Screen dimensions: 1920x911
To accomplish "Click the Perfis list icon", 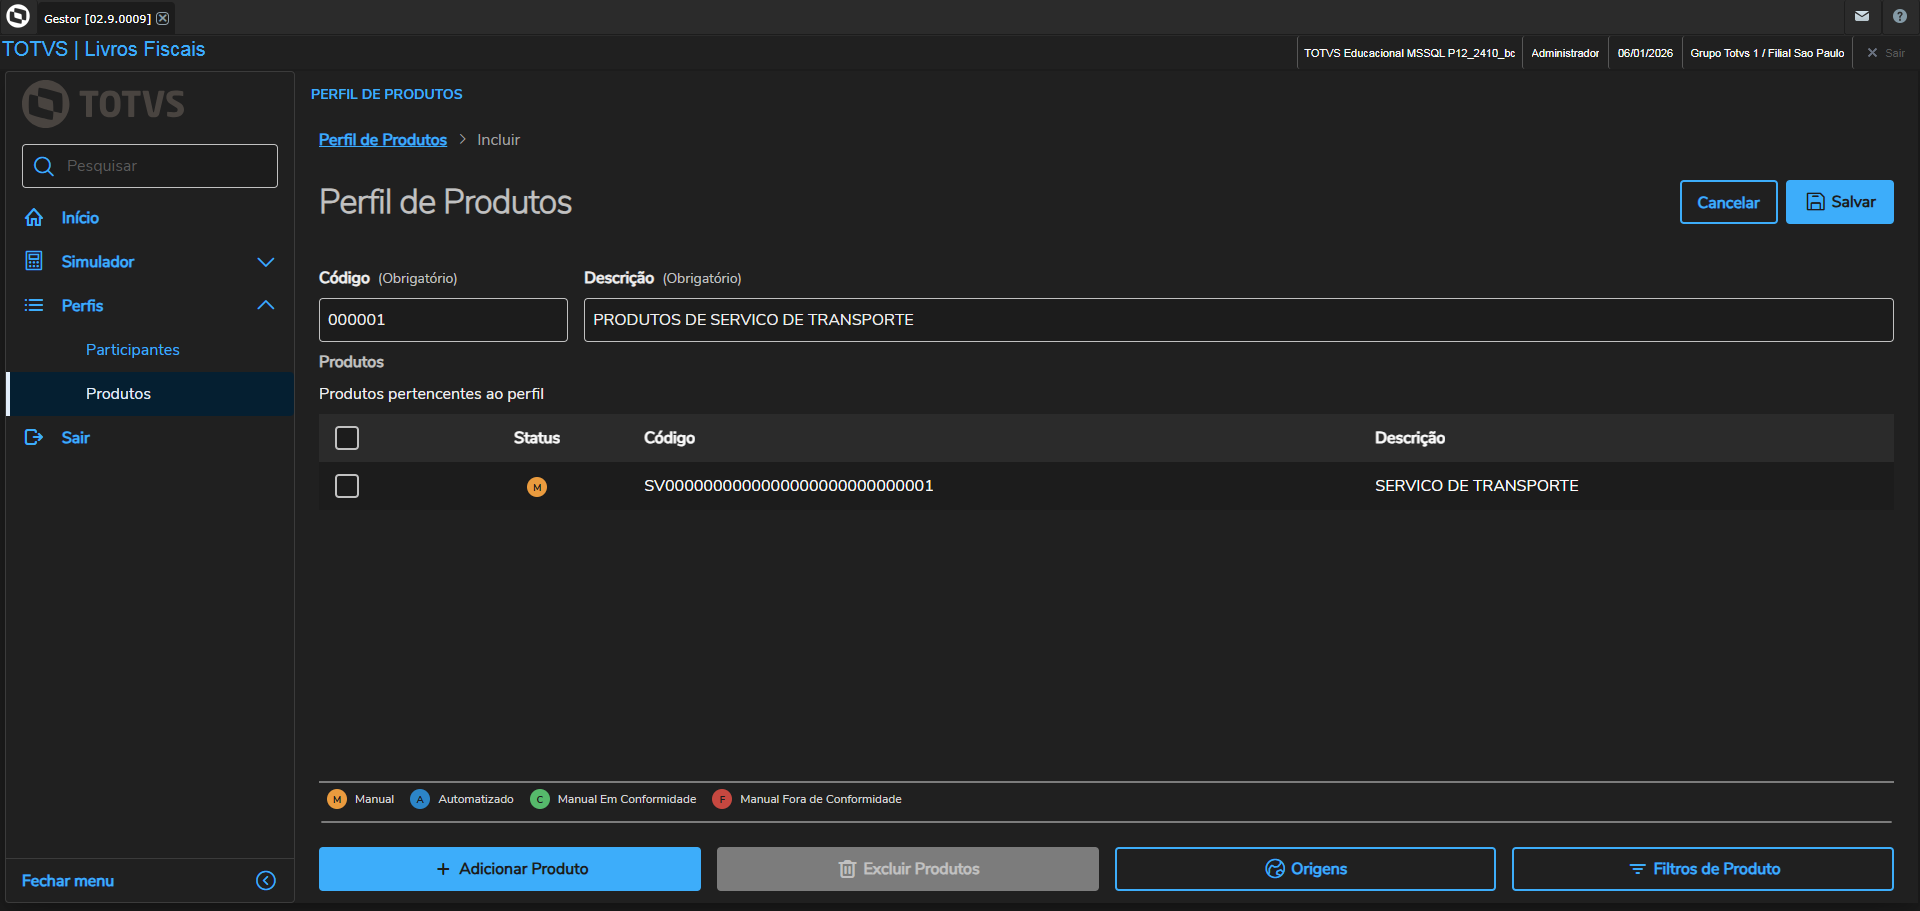I will coord(34,305).
